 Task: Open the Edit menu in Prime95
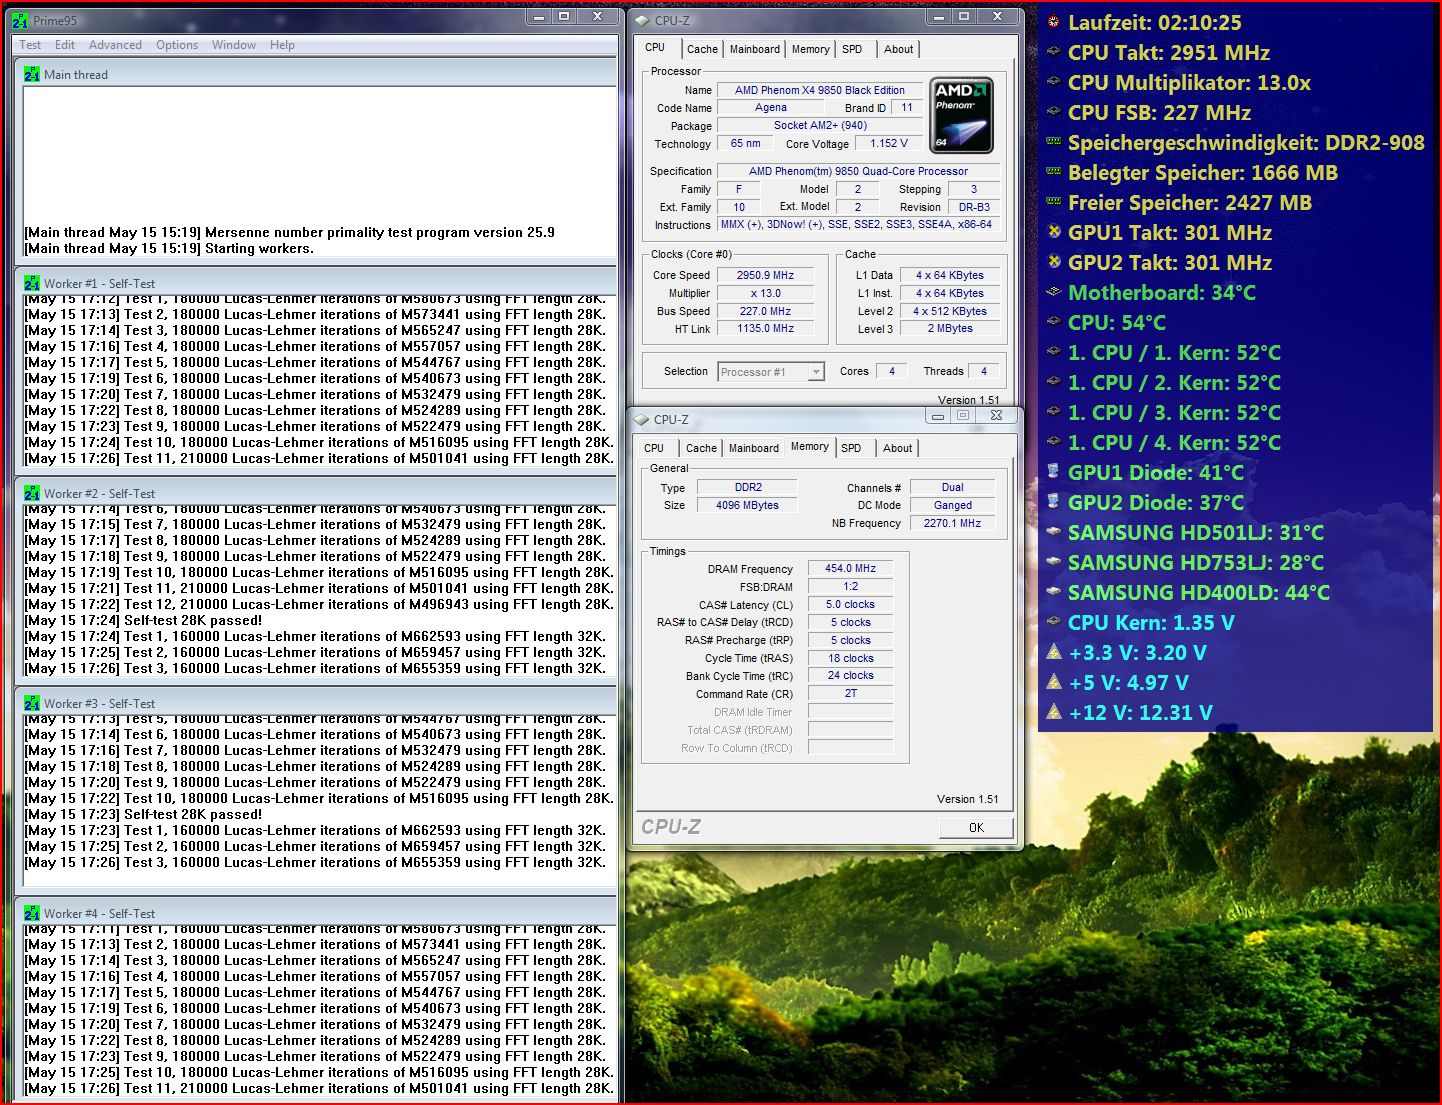65,45
